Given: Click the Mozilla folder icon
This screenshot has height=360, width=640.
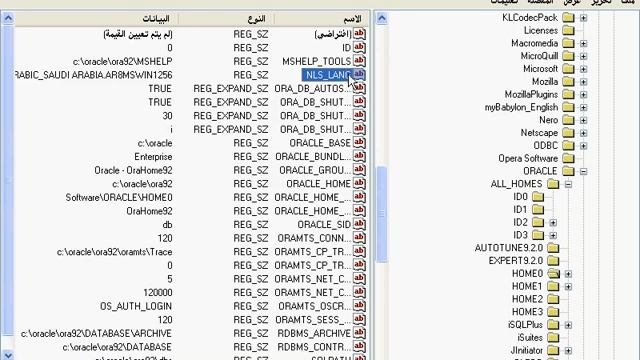Looking at the screenshot, I should click(568, 82).
